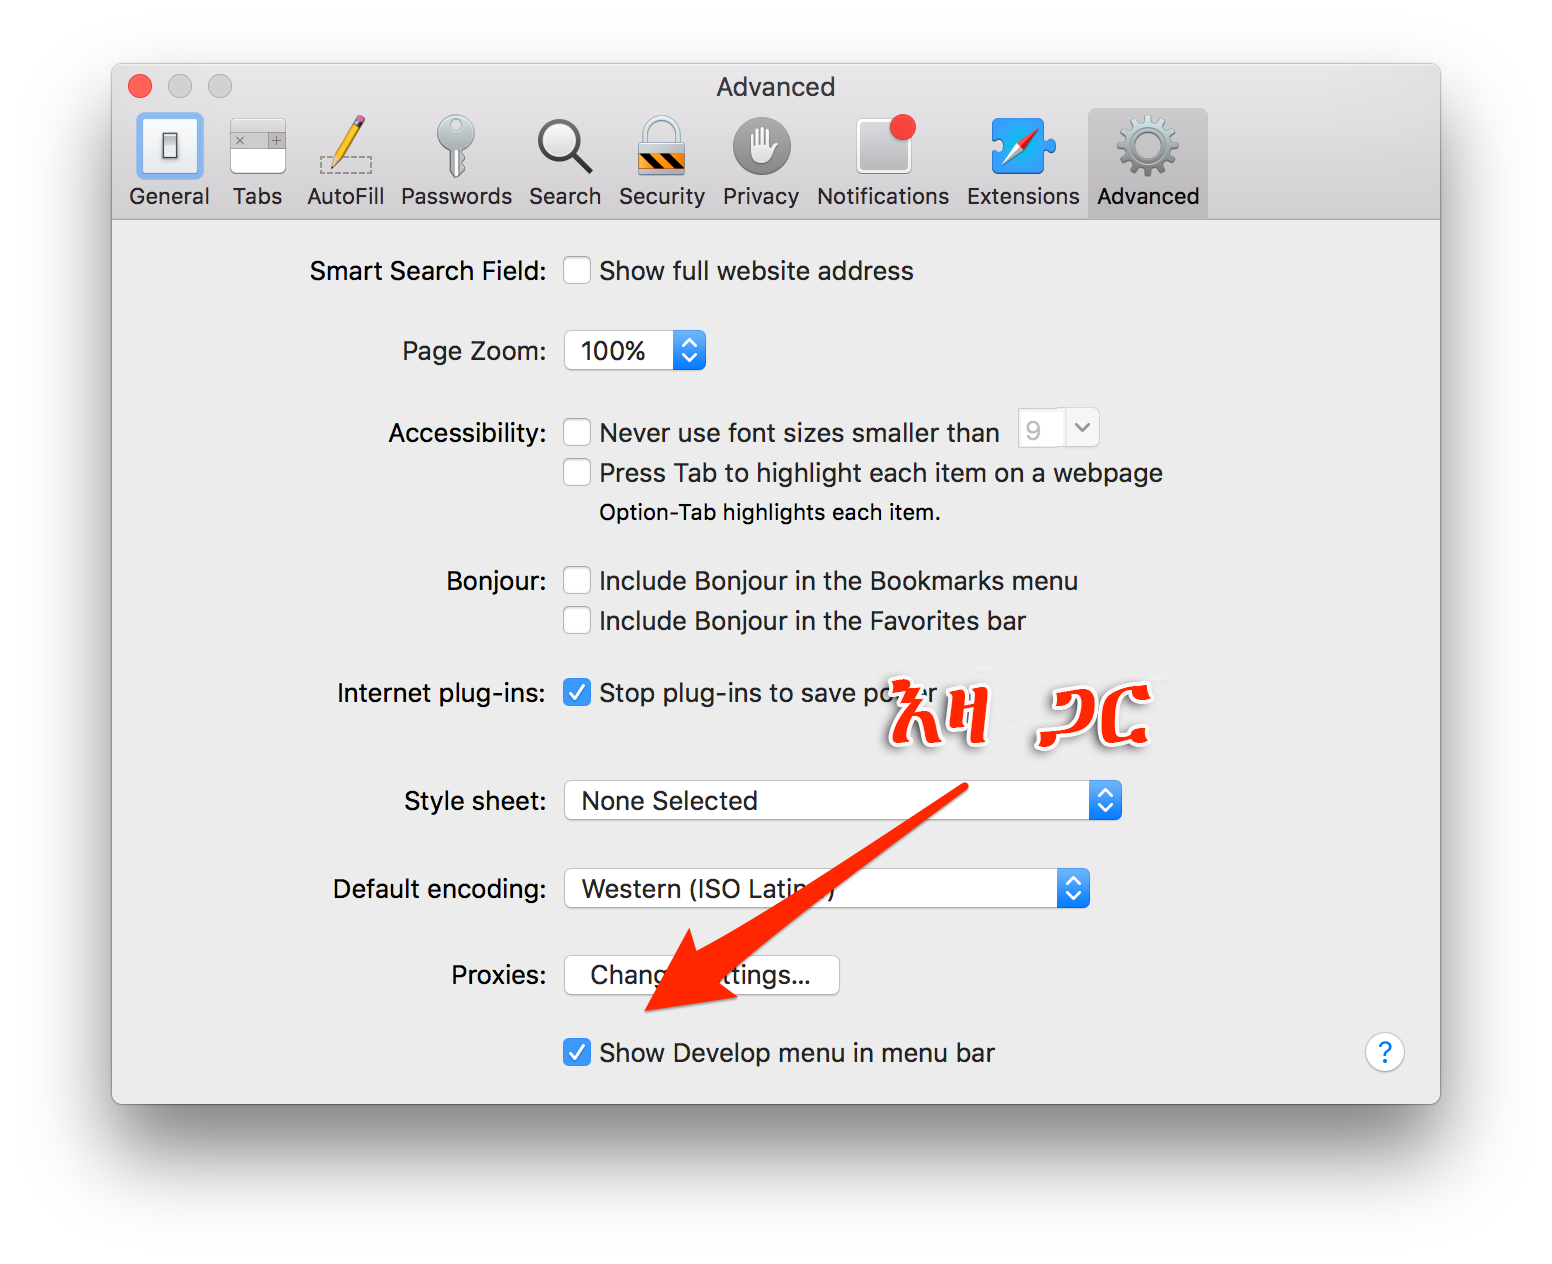Open the Search magnifier icon
The width and height of the screenshot is (1552, 1264).
coord(565,146)
